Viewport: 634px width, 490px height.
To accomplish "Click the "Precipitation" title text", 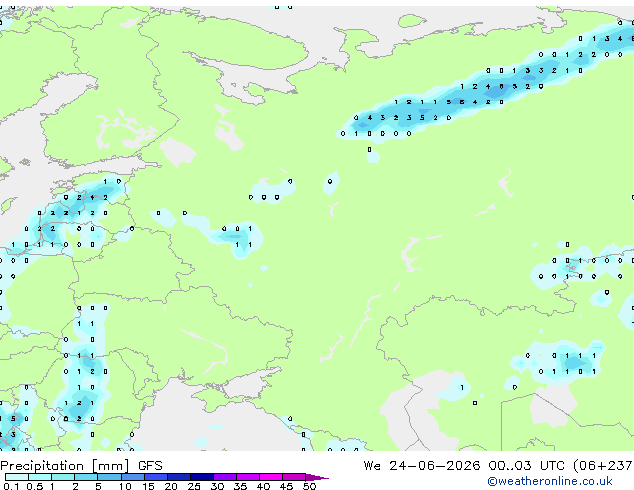I will 42,466.
